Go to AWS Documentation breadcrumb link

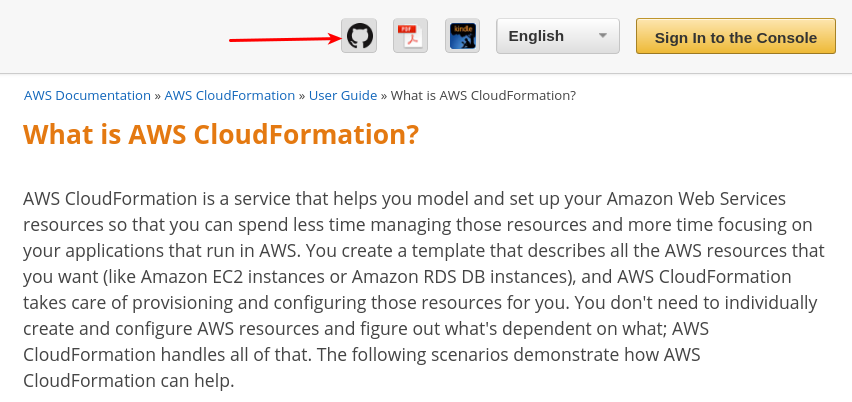[x=87, y=96]
